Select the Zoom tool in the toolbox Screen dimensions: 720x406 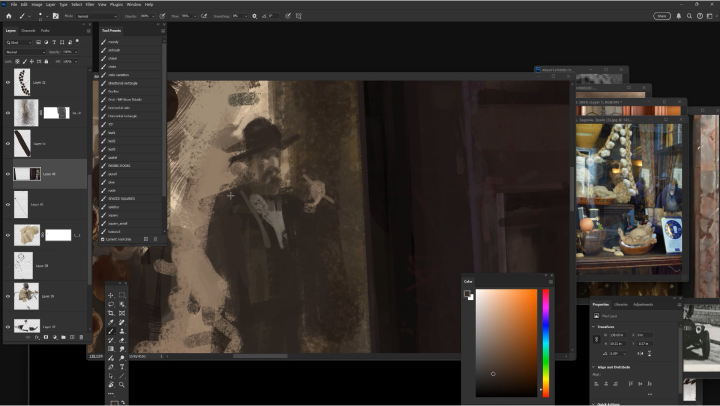[122, 385]
